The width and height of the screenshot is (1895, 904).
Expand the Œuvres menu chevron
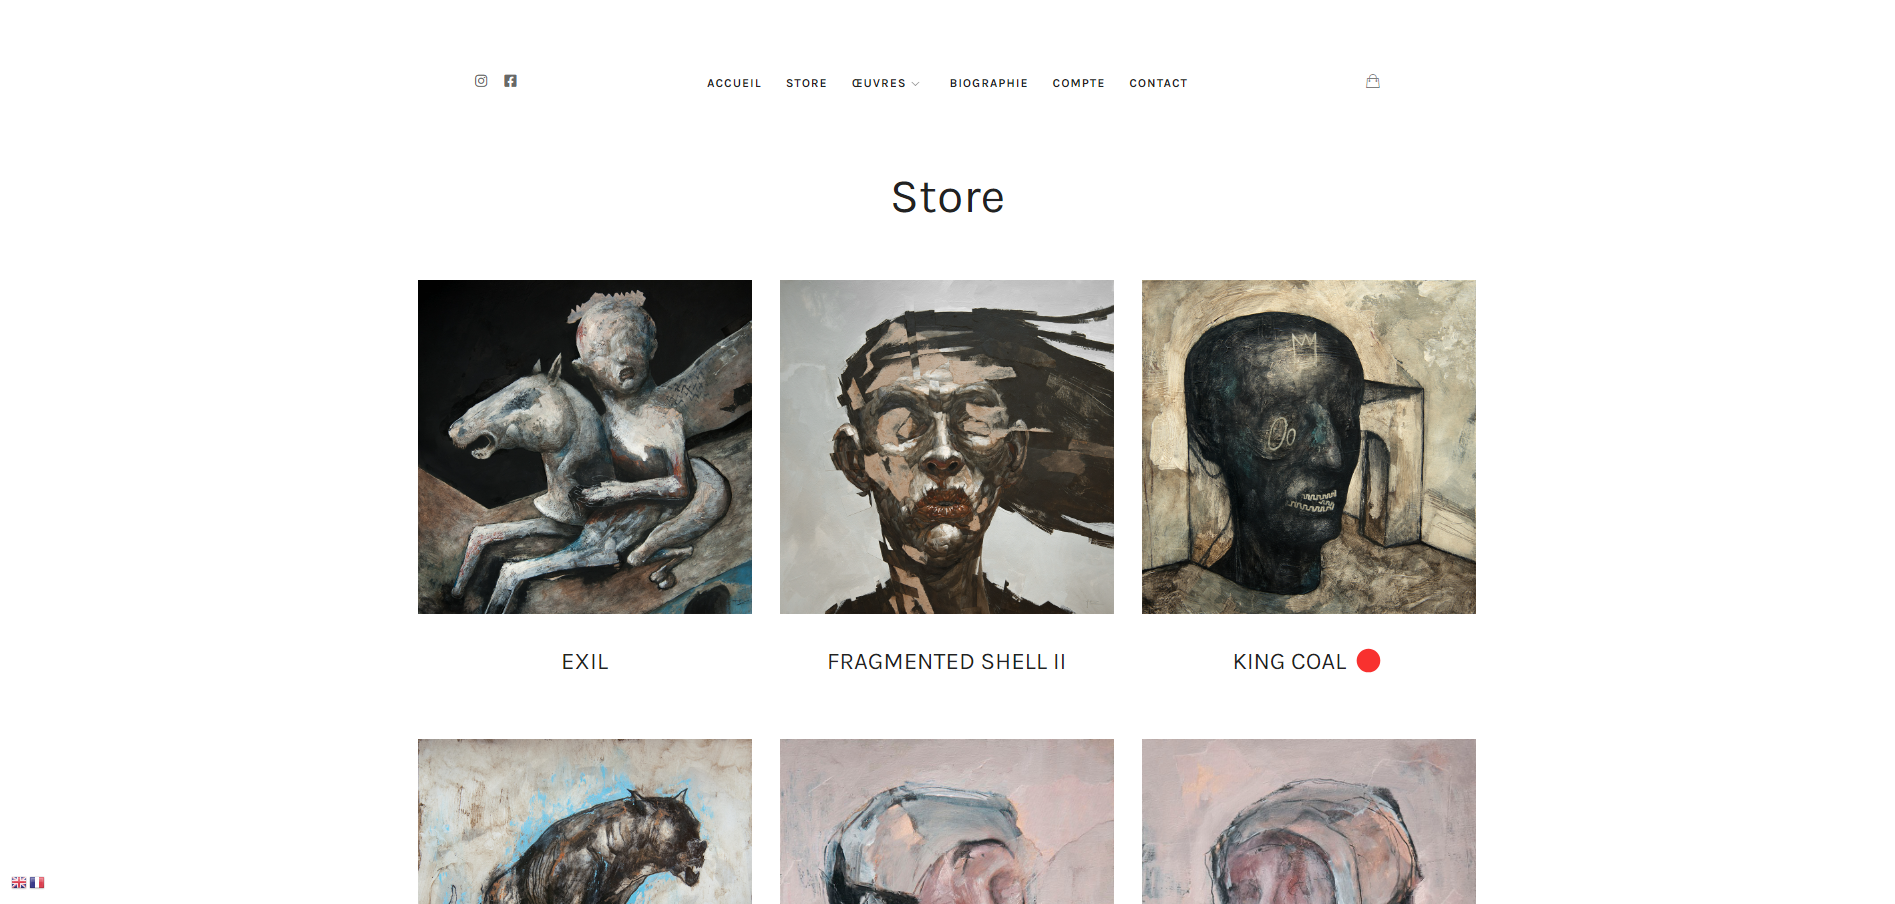point(915,84)
